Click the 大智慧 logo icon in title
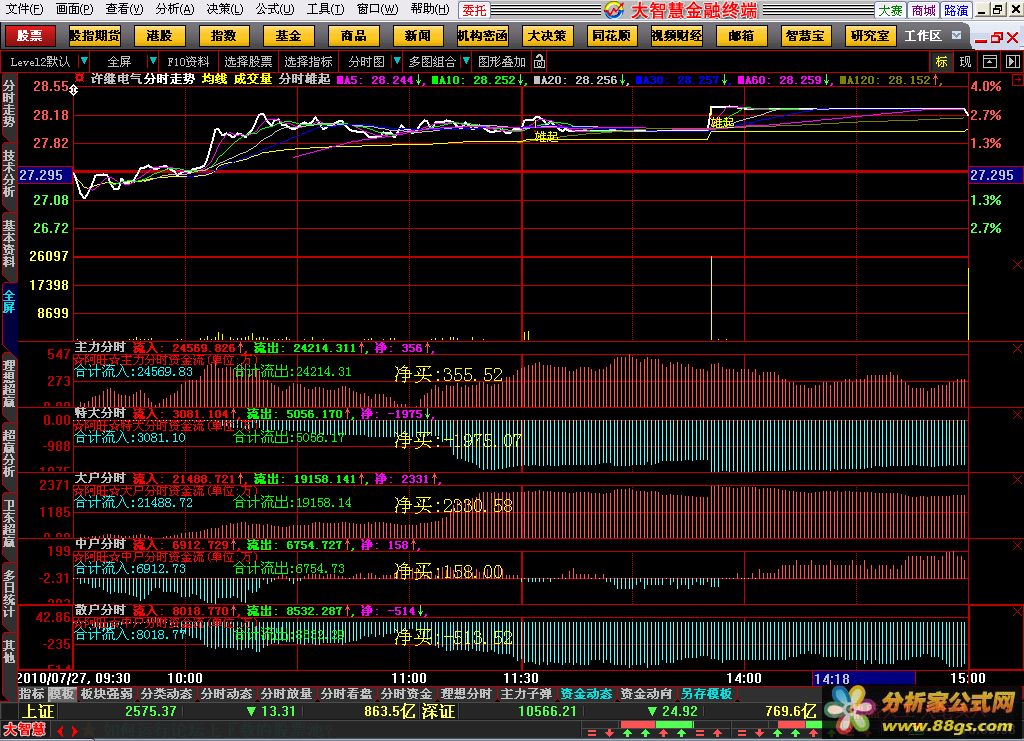The image size is (1024, 741). [x=613, y=10]
